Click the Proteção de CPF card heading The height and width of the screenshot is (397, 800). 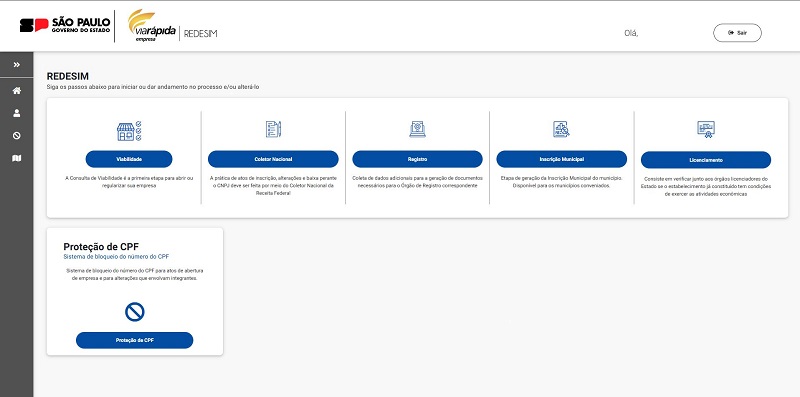pyautogui.click(x=101, y=247)
